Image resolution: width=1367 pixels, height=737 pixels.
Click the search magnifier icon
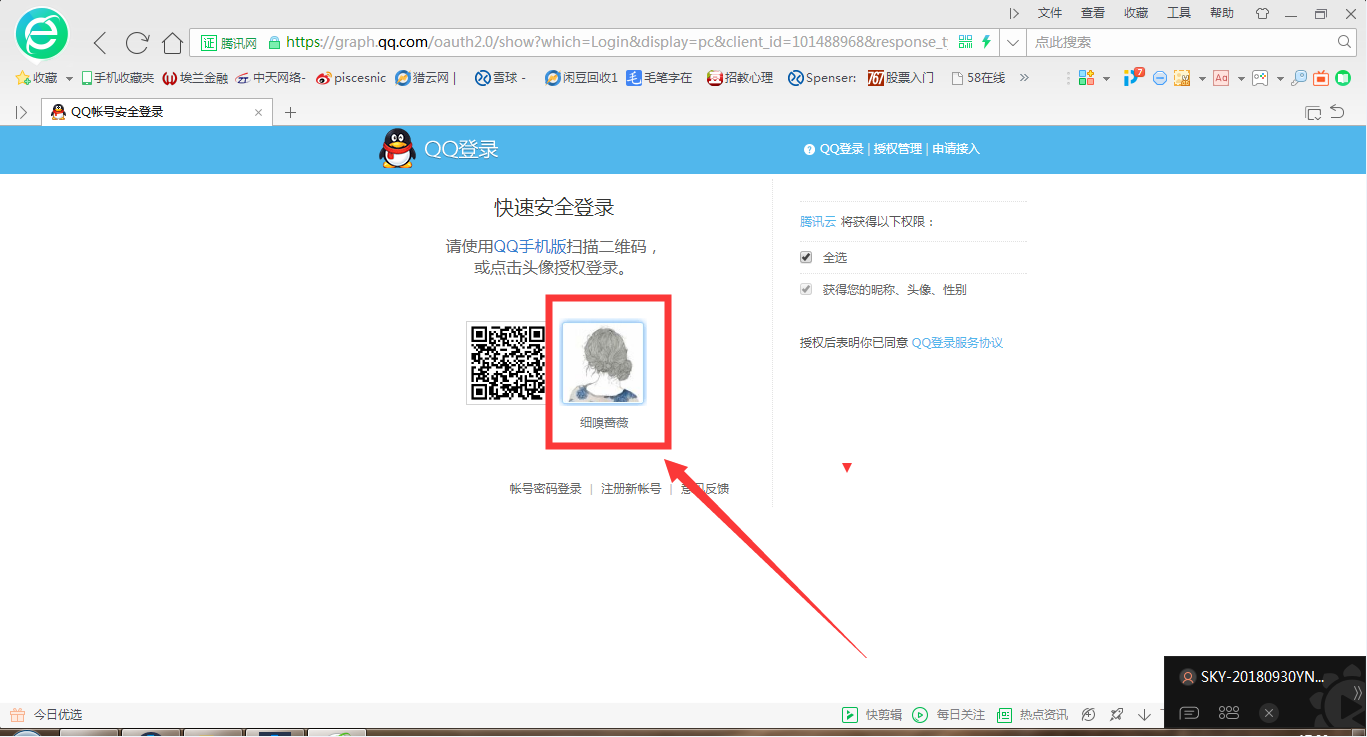pyautogui.click(x=1345, y=42)
